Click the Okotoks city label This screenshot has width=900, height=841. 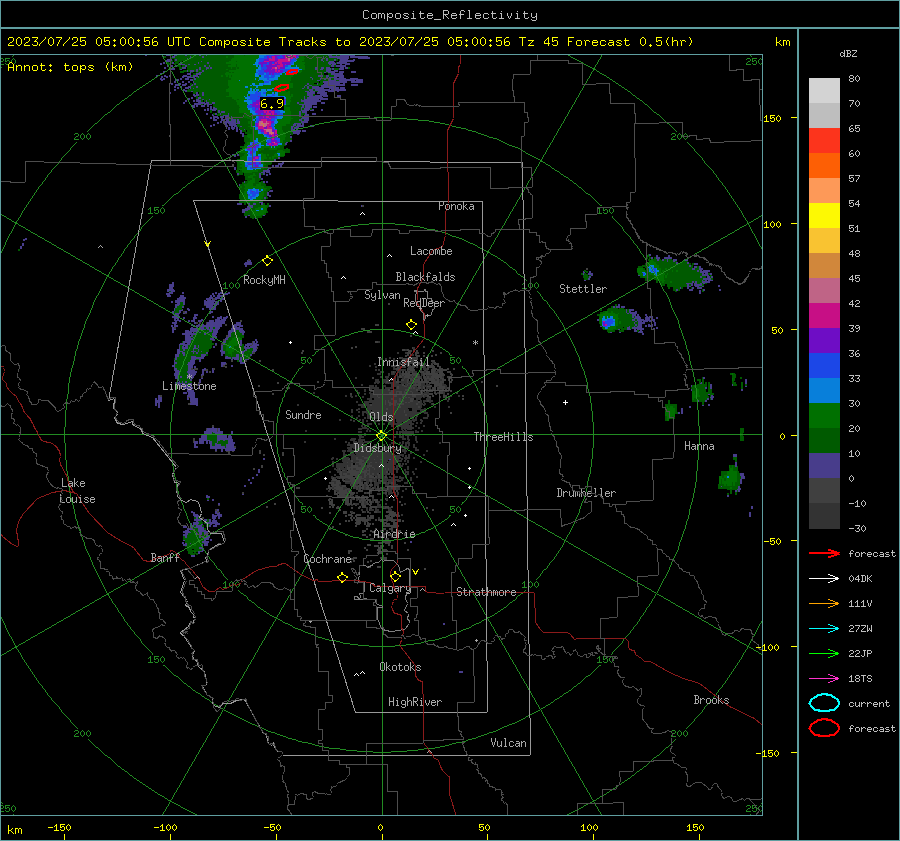tap(400, 667)
